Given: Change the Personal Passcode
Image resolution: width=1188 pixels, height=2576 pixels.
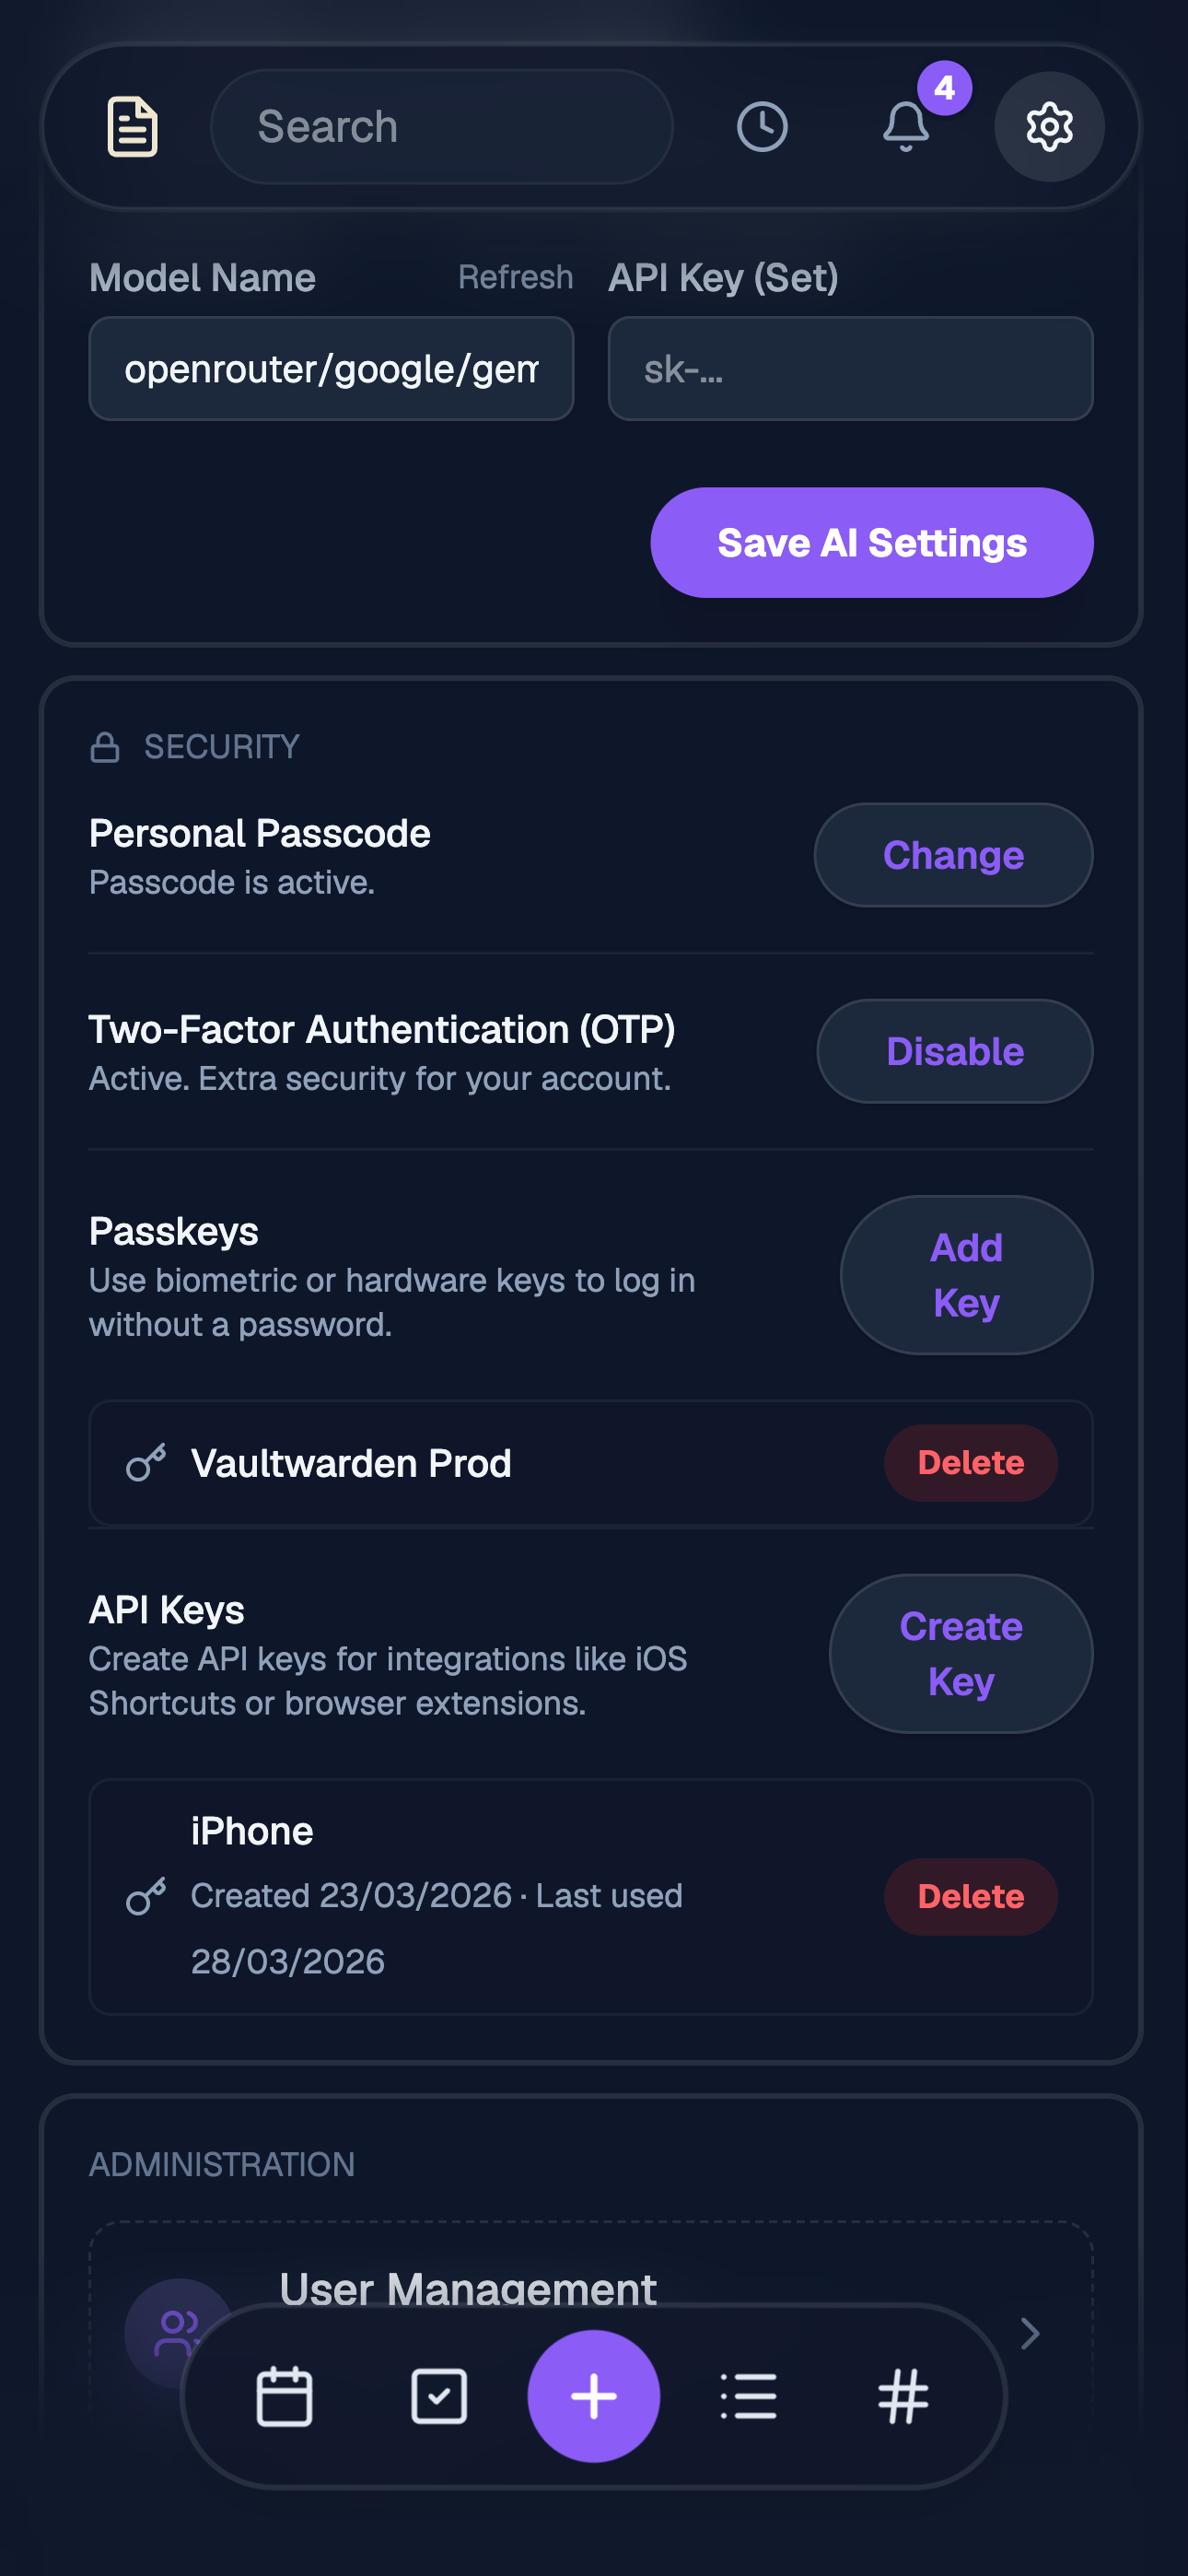Looking at the screenshot, I should (x=952, y=855).
